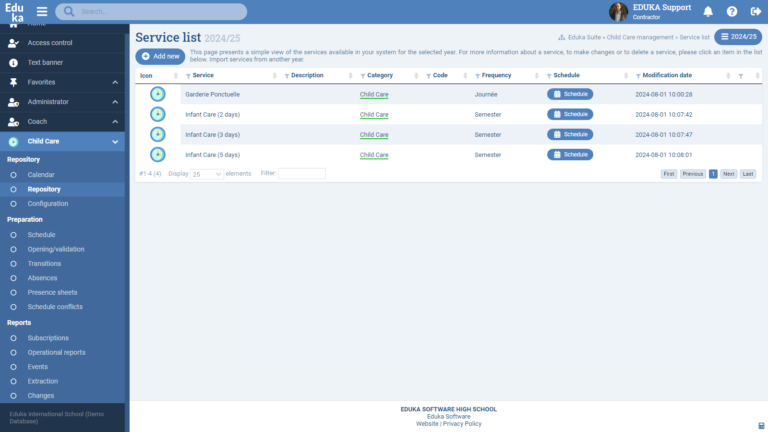Open the help question mark icon
The height and width of the screenshot is (432, 768).
click(731, 12)
